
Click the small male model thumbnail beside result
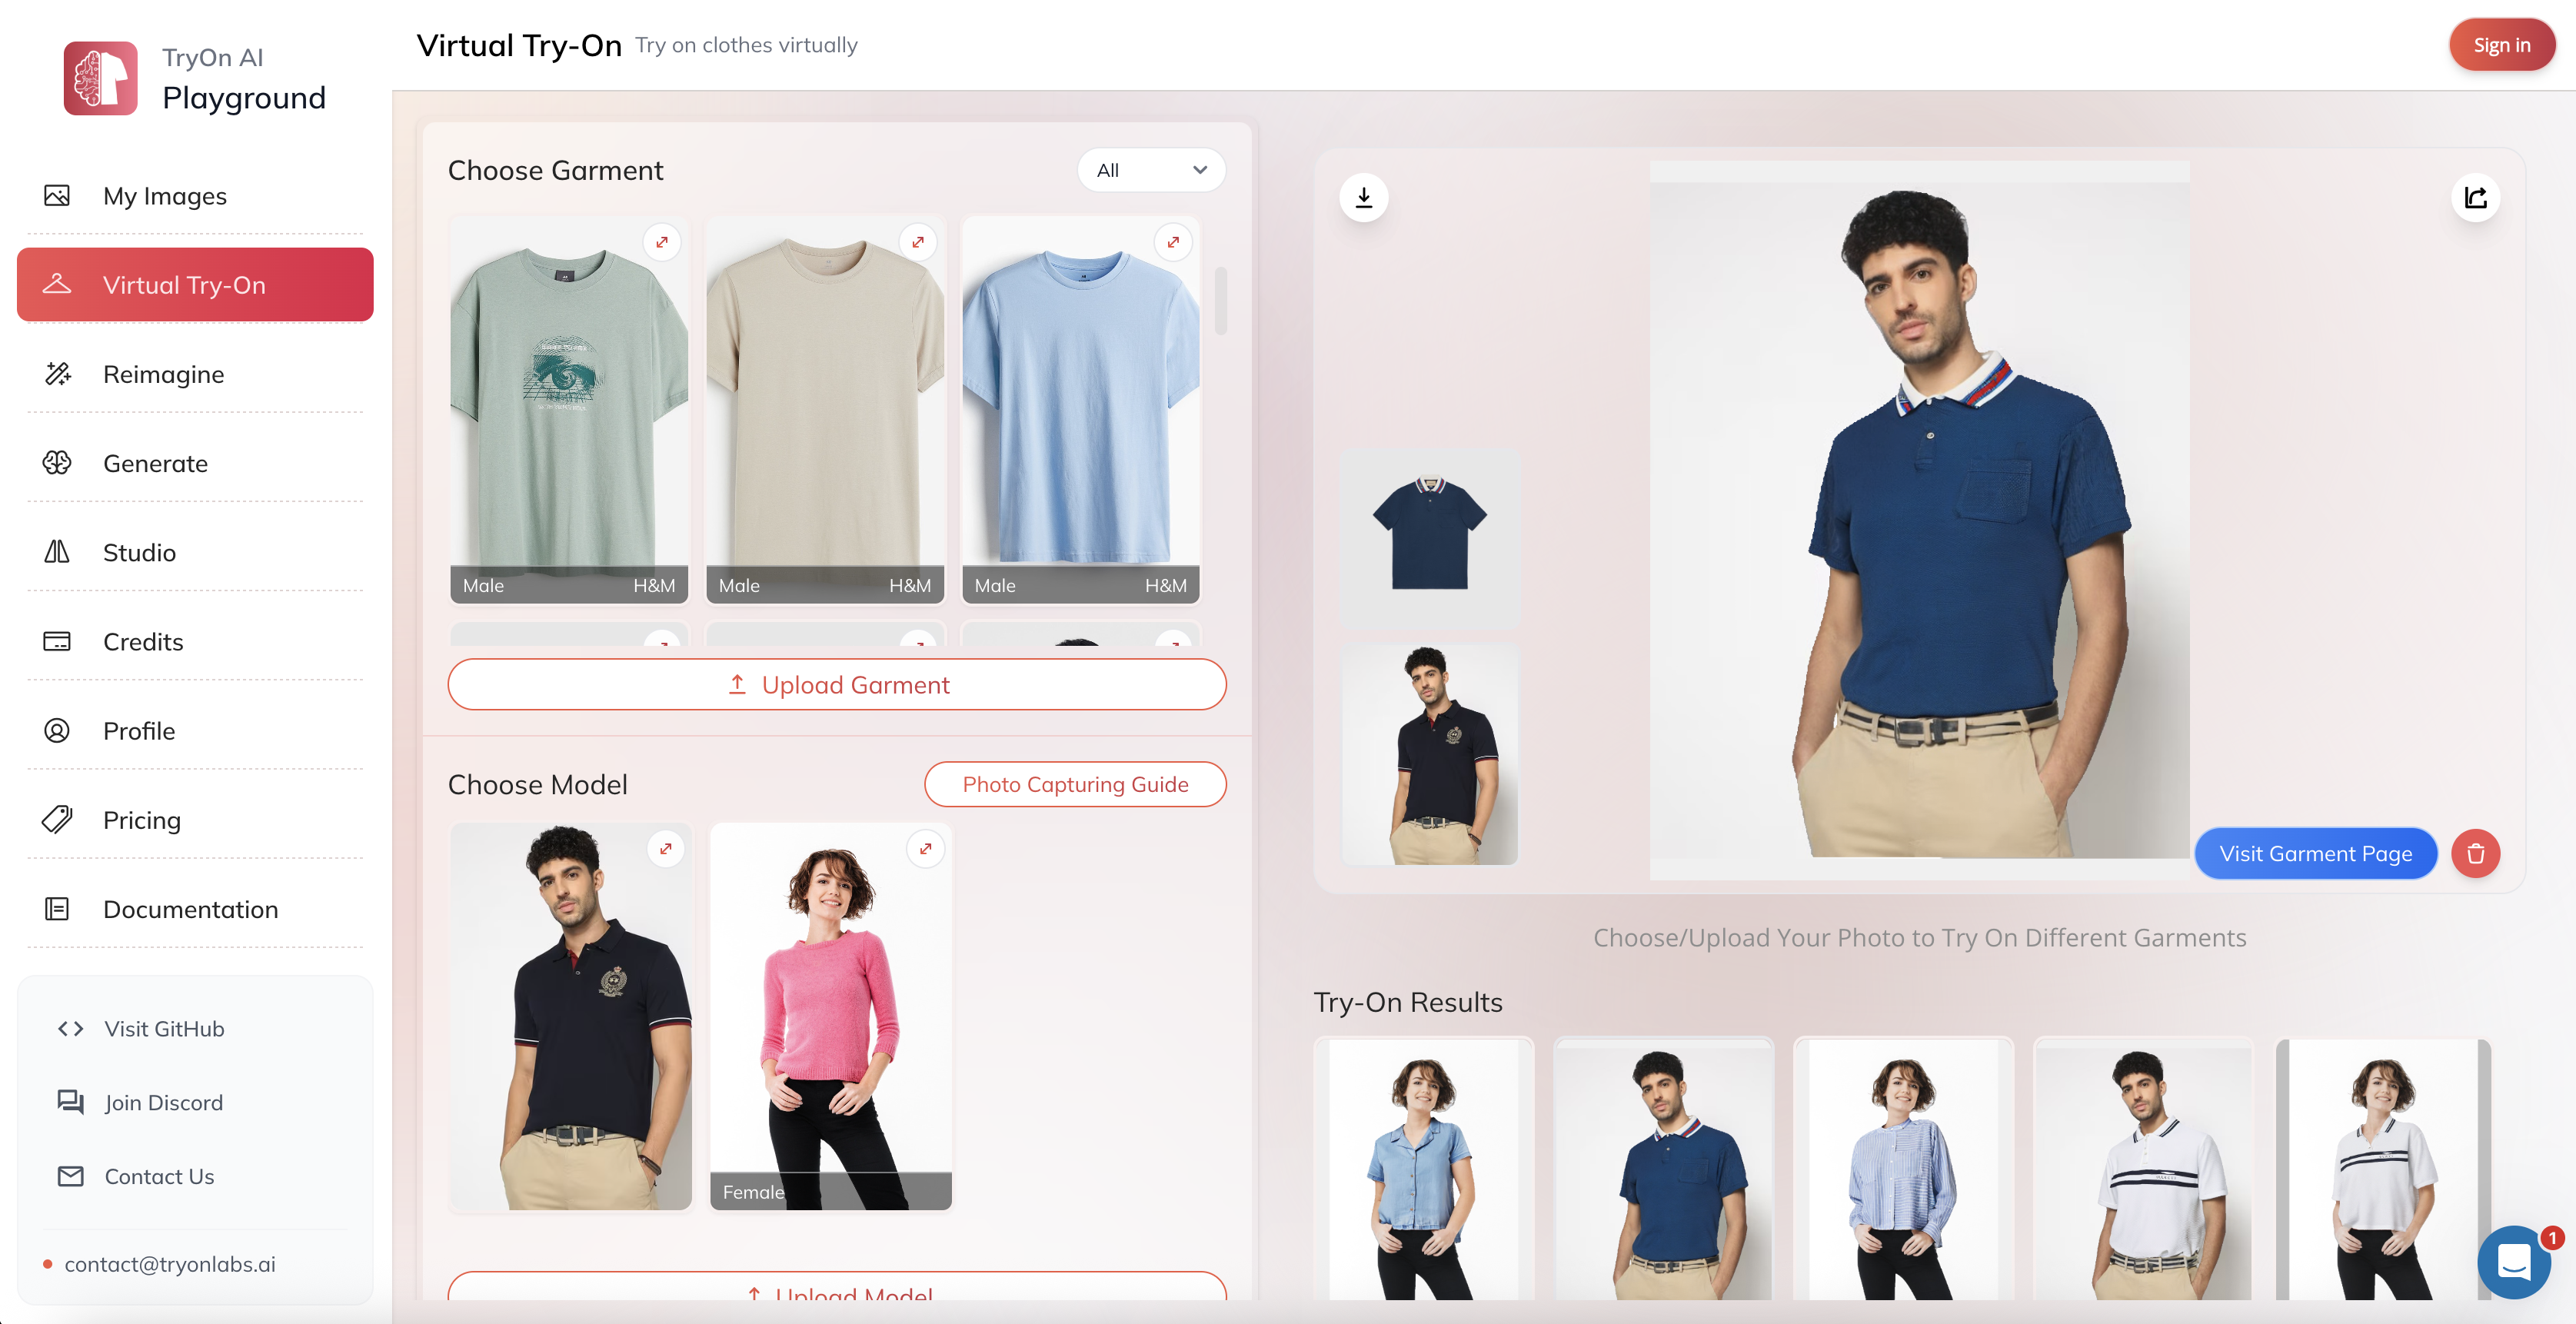tap(1430, 754)
